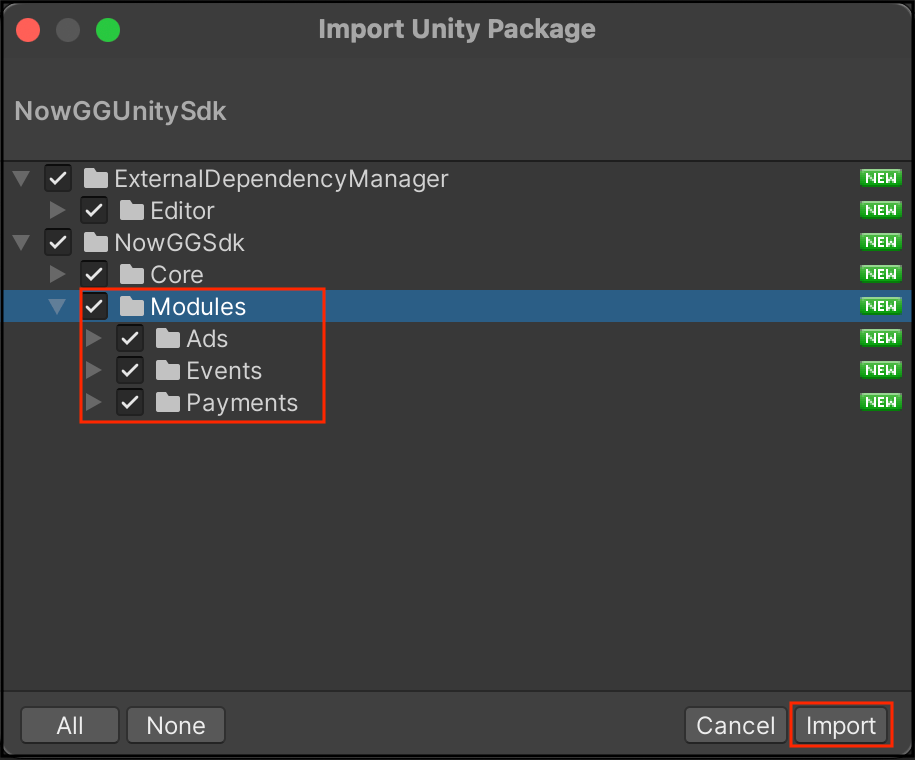
Task: Uncheck the Ads module checkbox
Action: [130, 339]
